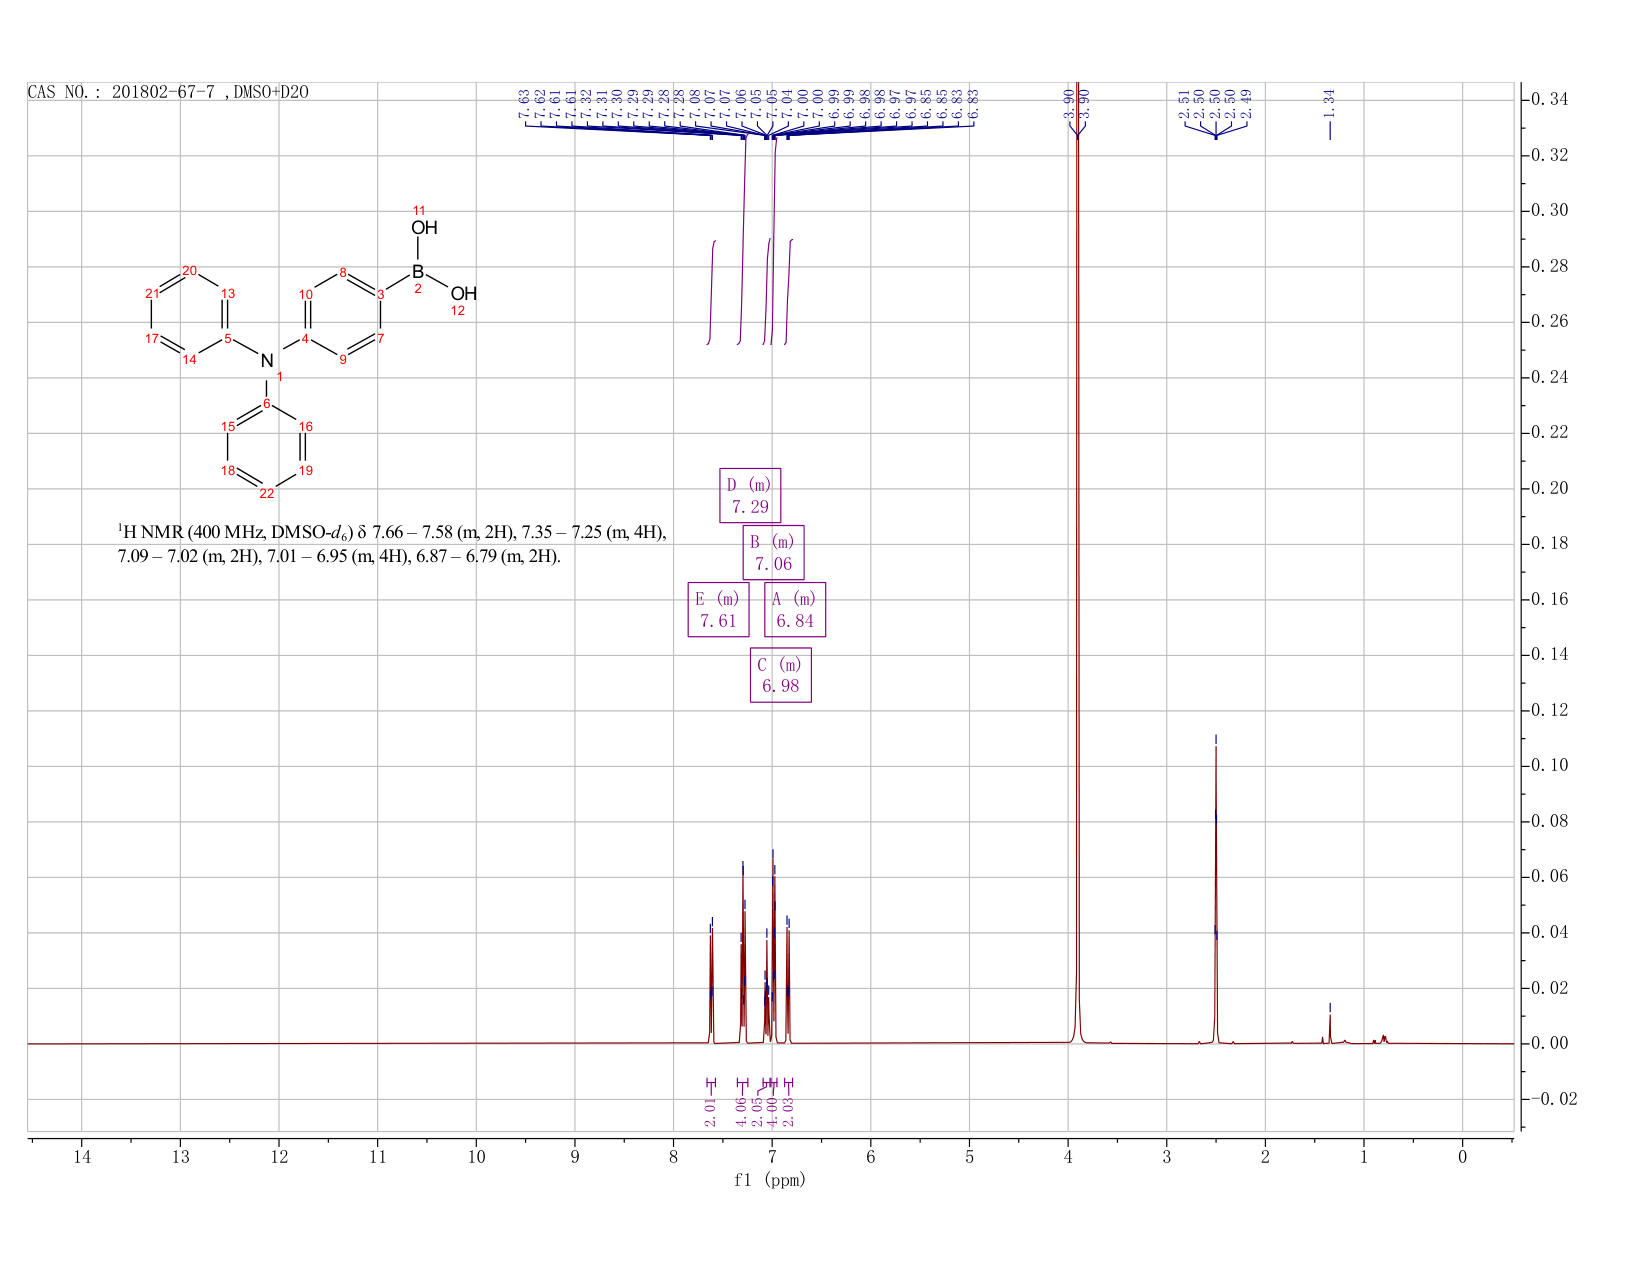
Task: Click atom number 22 in the structure
Action: [x=267, y=493]
